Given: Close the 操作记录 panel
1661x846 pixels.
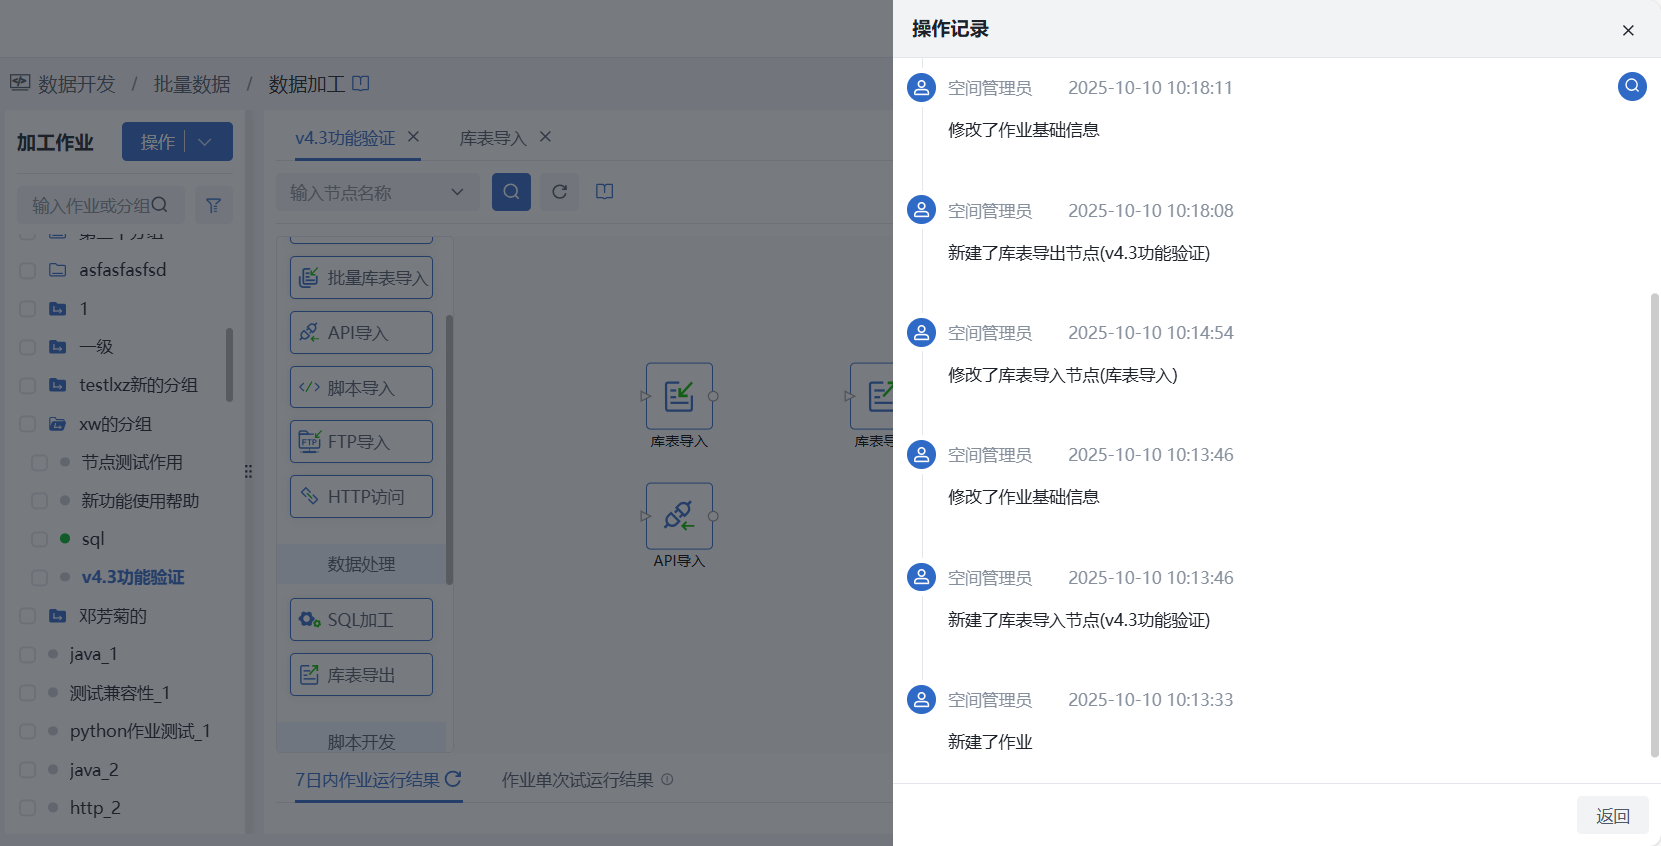Looking at the screenshot, I should (x=1628, y=30).
